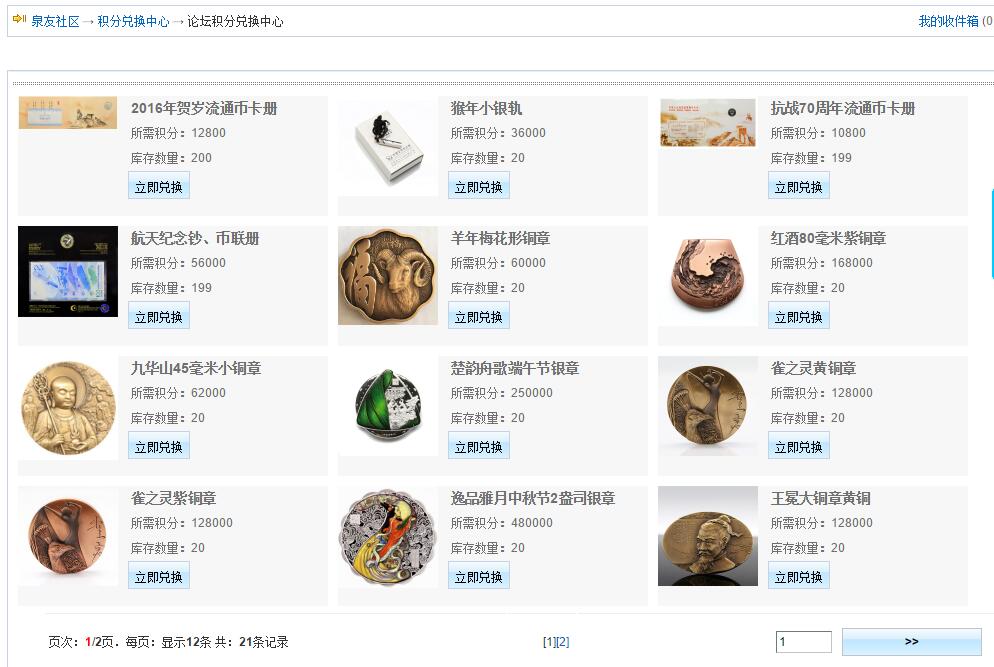Open the 雀之灵紫铜章 copper medal image

(x=68, y=537)
